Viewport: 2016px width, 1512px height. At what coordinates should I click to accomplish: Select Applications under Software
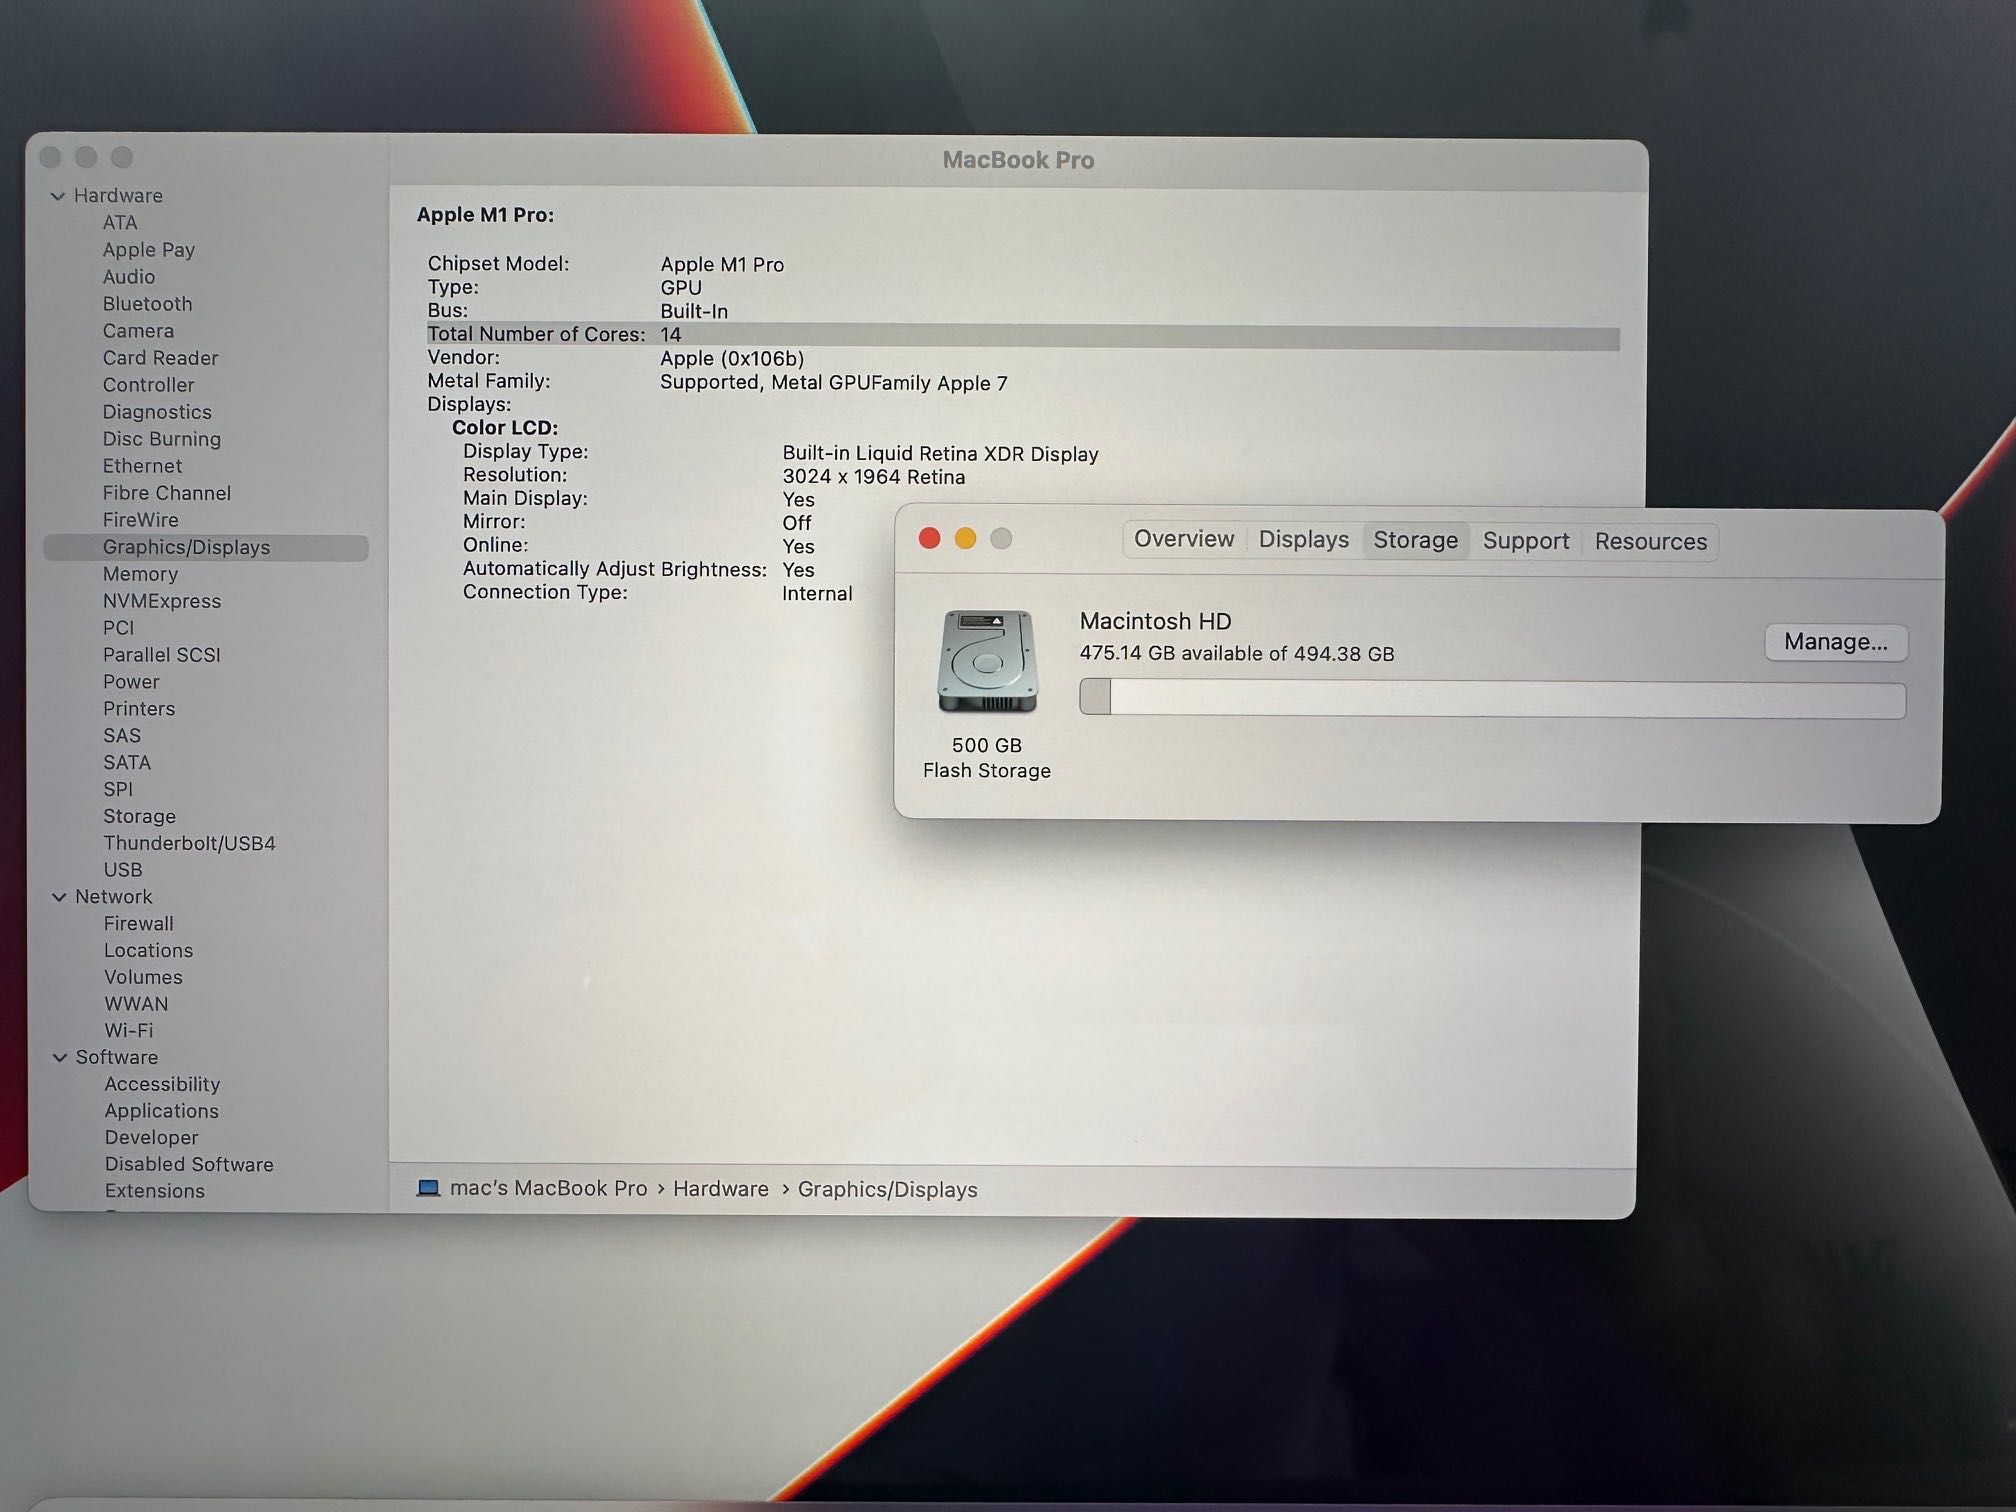coord(162,1111)
